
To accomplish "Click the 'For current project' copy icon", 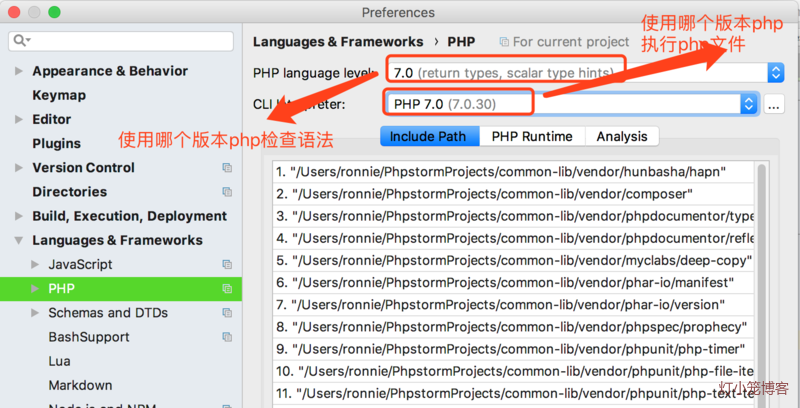I will tap(504, 42).
